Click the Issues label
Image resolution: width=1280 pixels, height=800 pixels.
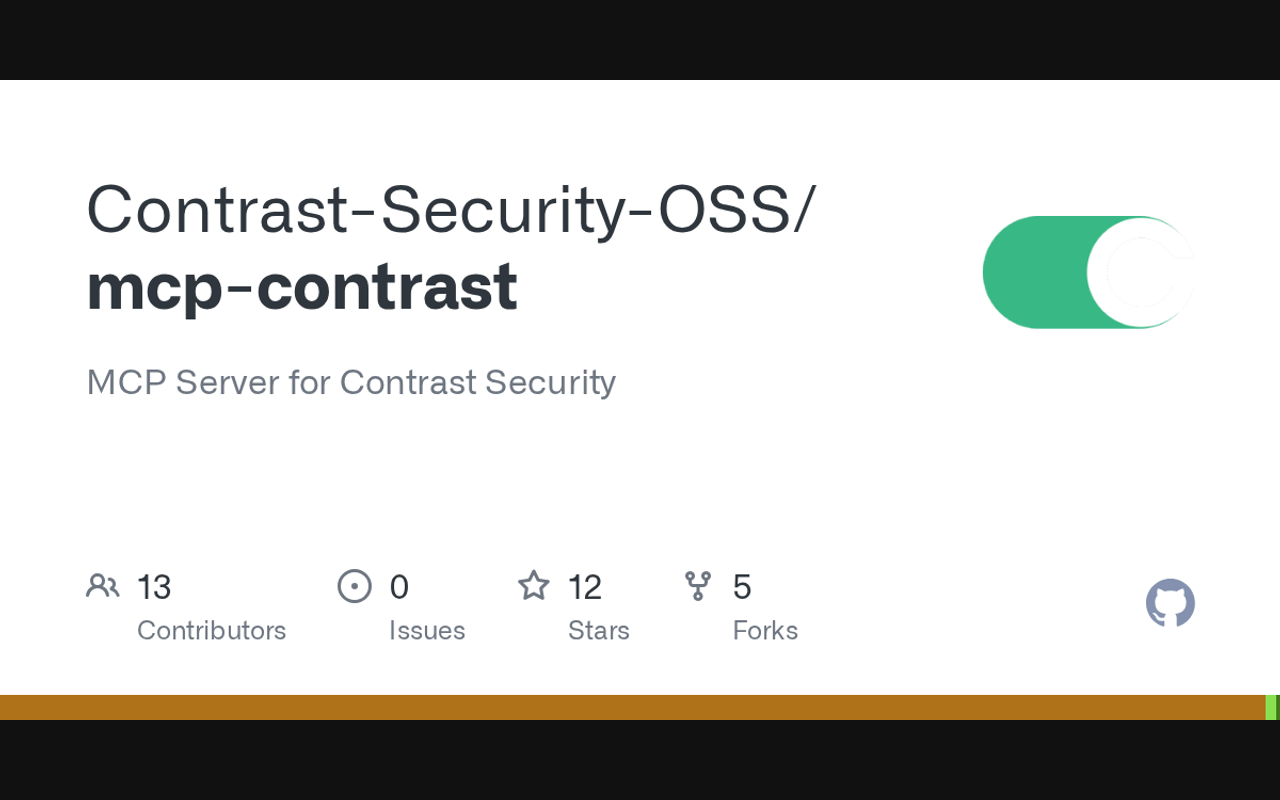(x=427, y=630)
